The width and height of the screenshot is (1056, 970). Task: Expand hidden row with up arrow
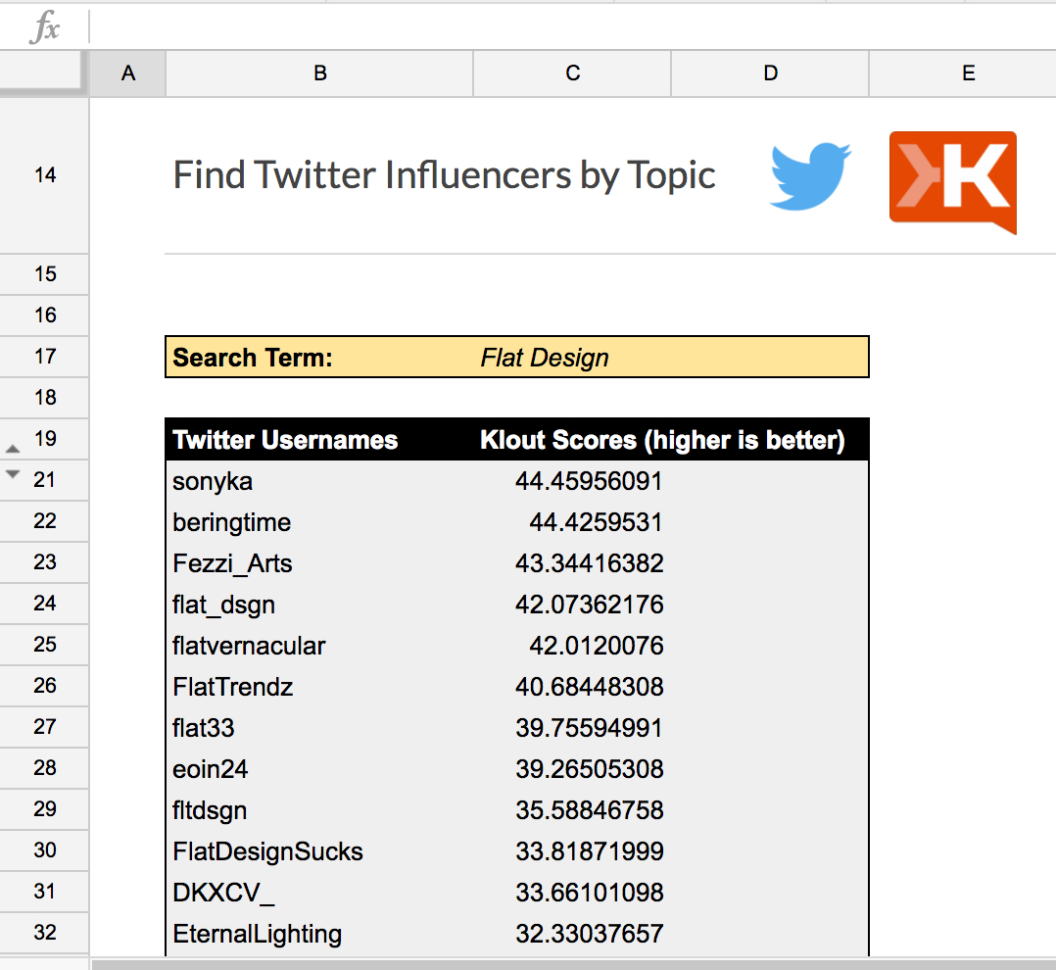pyautogui.click(x=13, y=449)
